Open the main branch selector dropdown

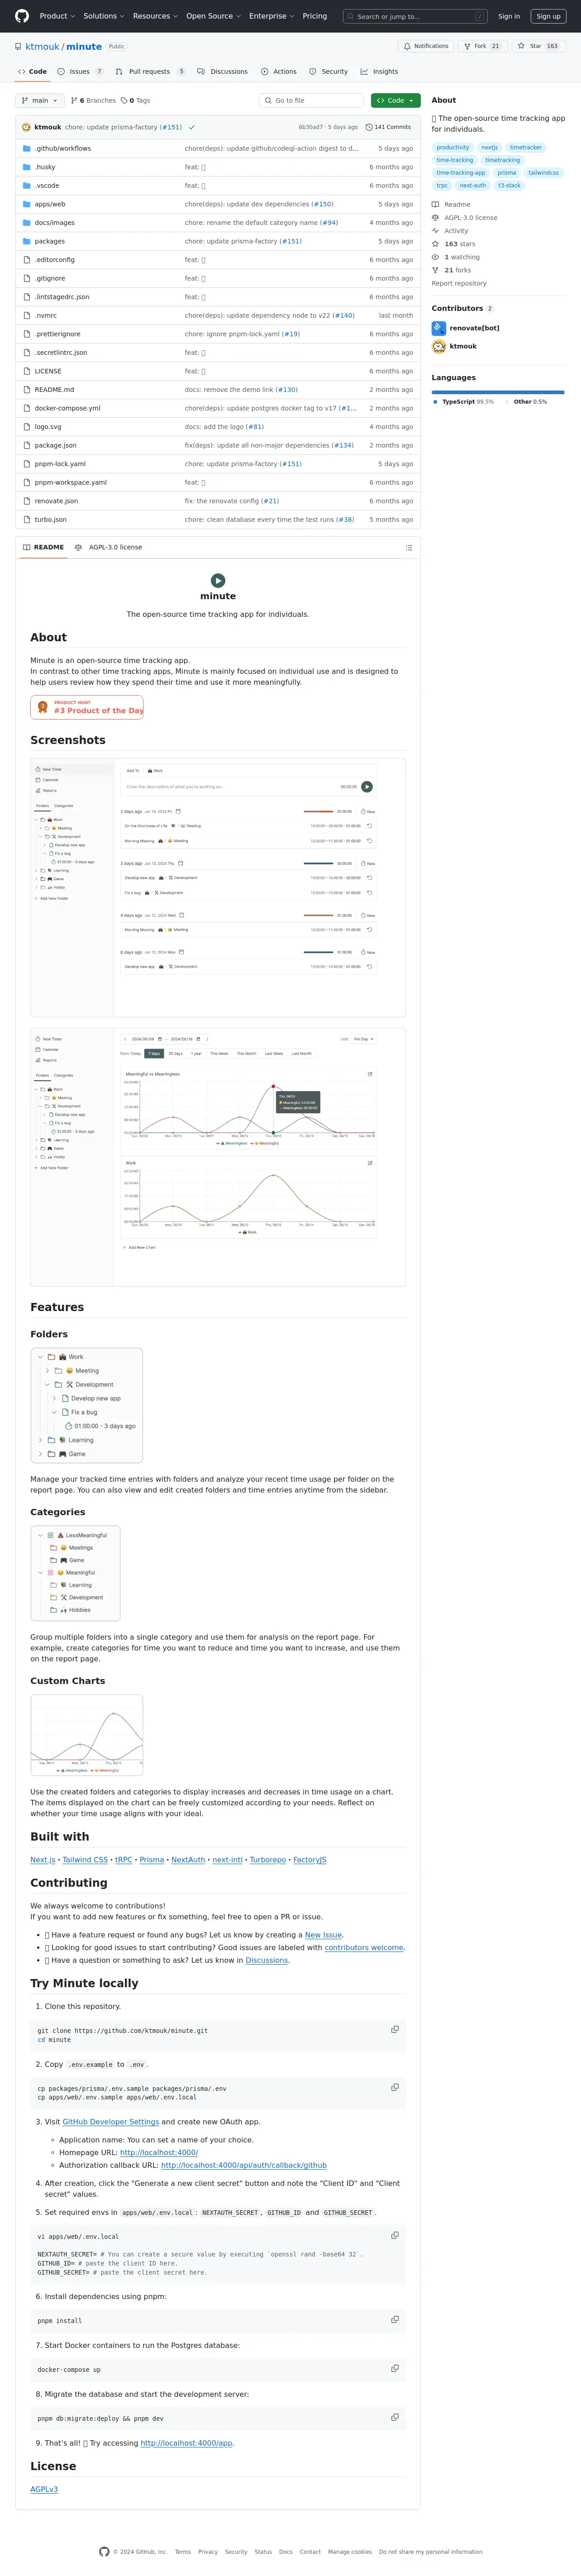click(x=40, y=100)
